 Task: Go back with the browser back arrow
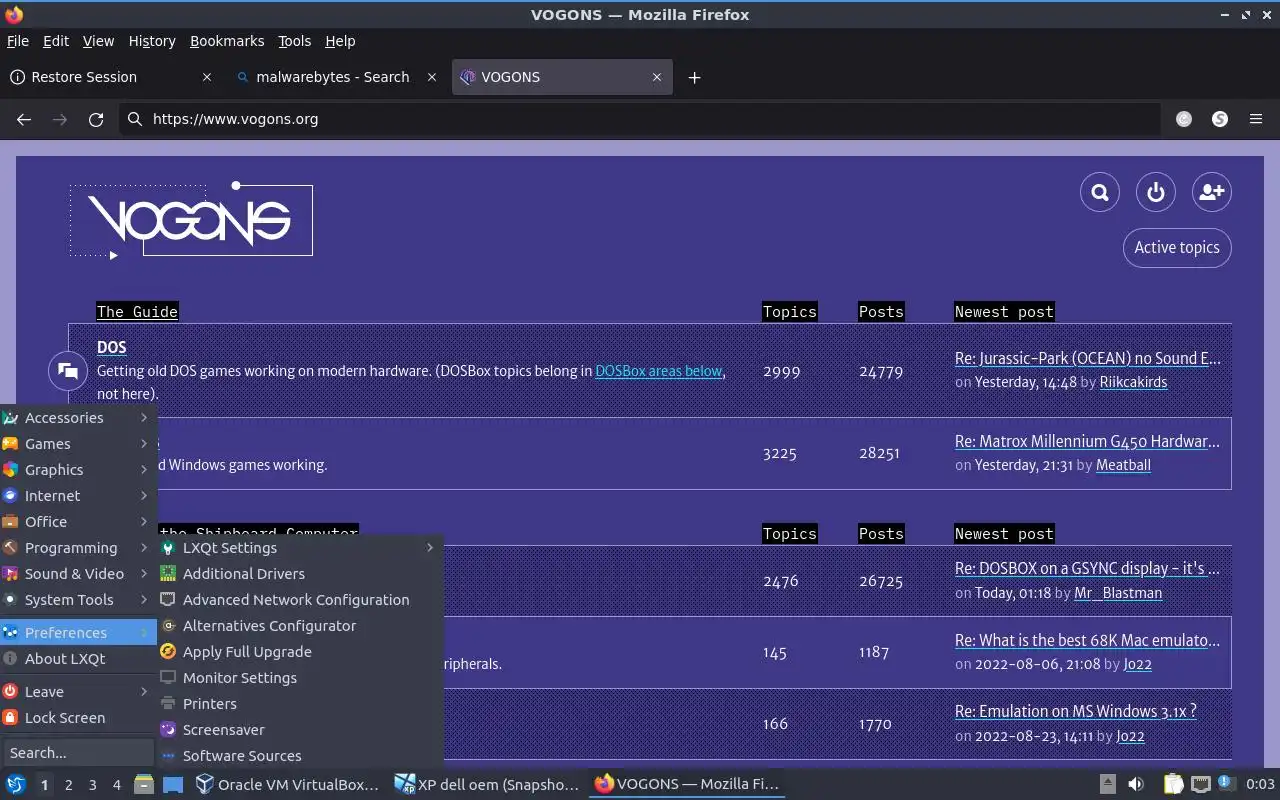click(x=24, y=119)
